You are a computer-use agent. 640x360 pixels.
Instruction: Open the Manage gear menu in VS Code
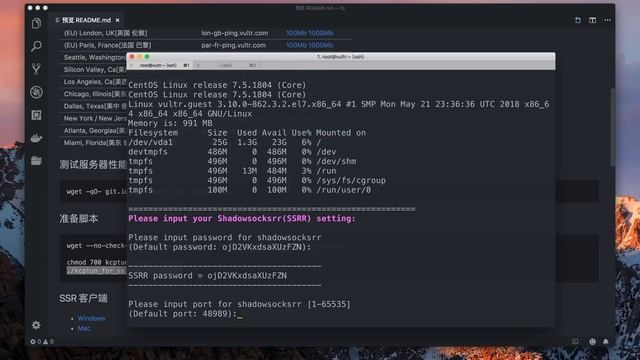(36, 325)
